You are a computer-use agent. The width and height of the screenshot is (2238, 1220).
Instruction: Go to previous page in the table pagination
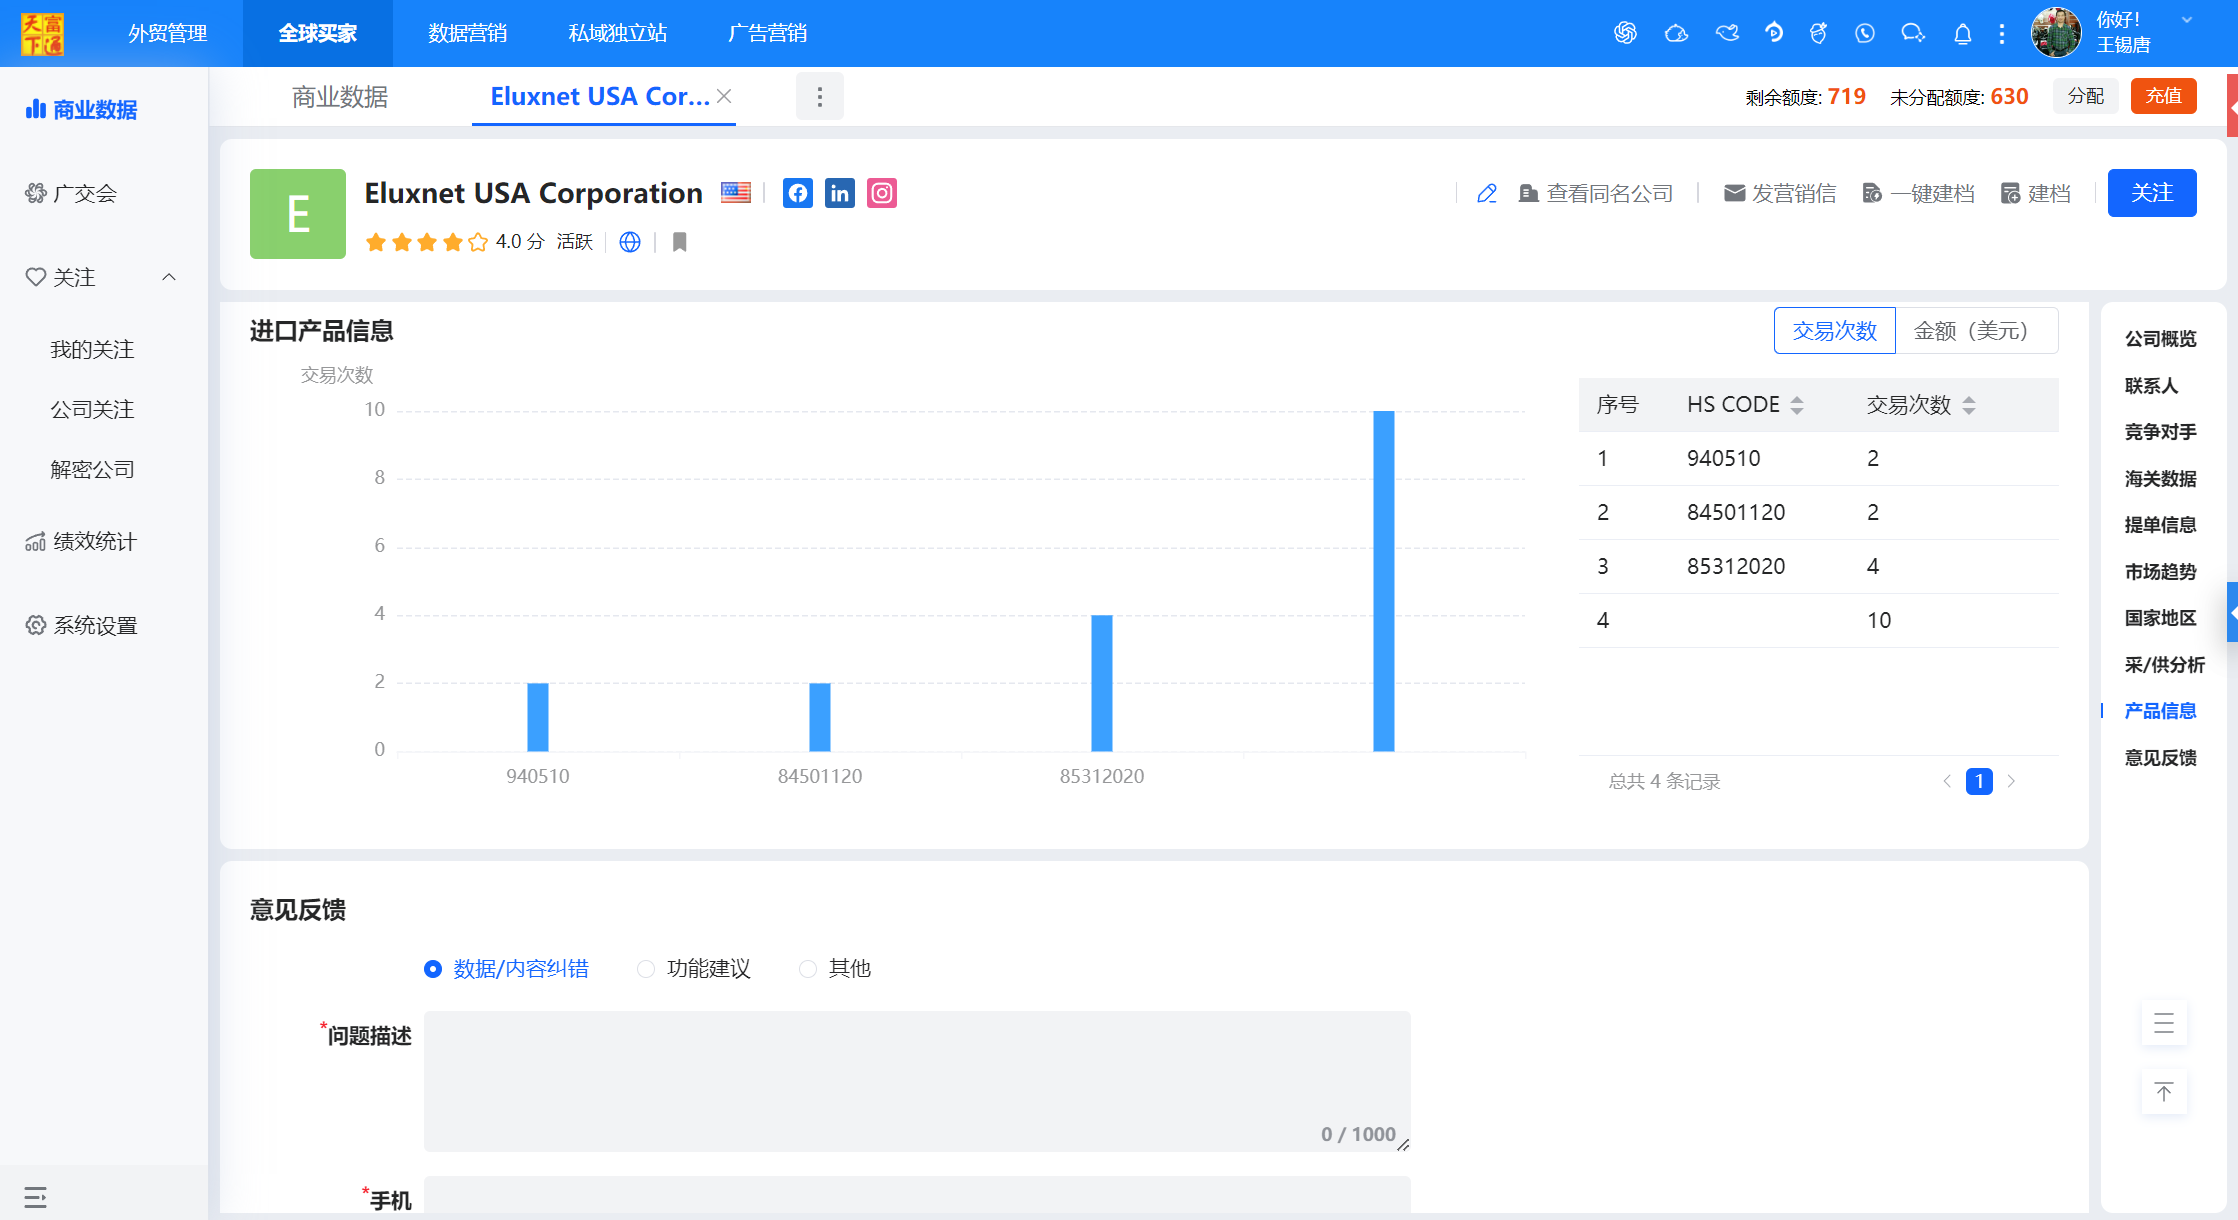pyautogui.click(x=1947, y=781)
